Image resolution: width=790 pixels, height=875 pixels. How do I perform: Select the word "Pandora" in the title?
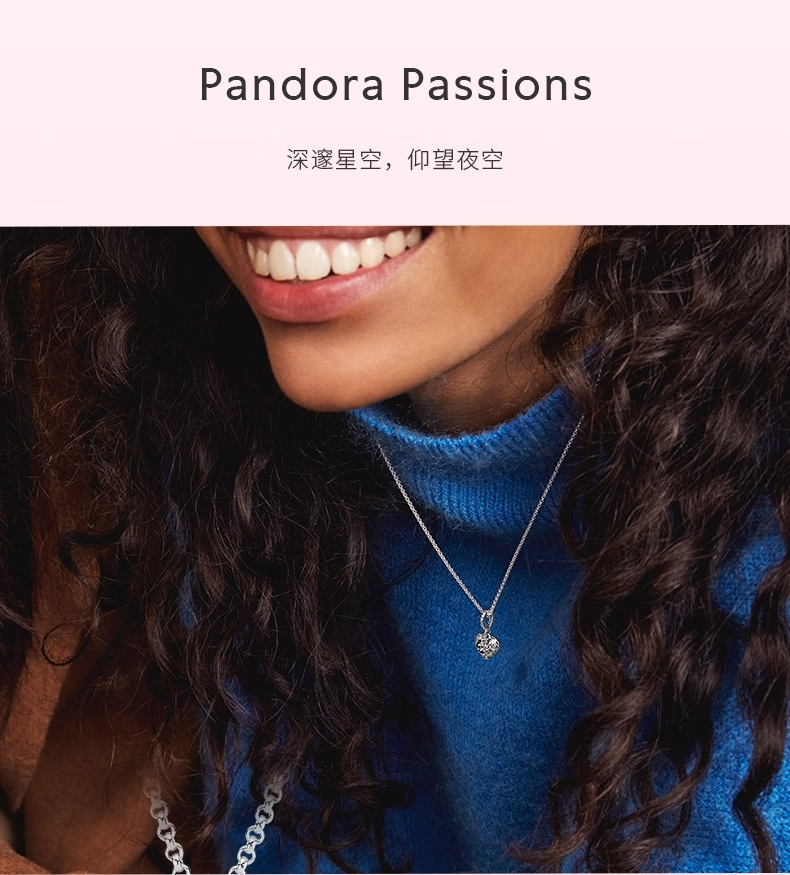click(x=292, y=84)
